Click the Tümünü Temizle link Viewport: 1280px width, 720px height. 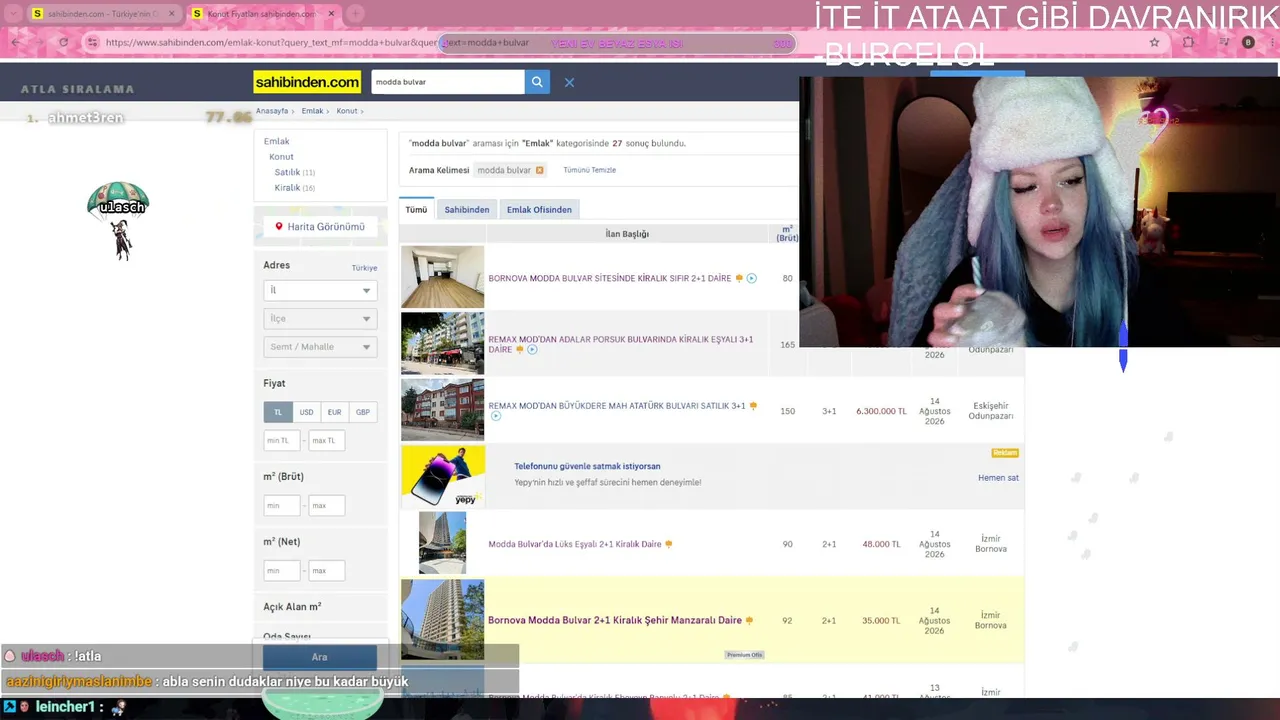click(x=590, y=170)
